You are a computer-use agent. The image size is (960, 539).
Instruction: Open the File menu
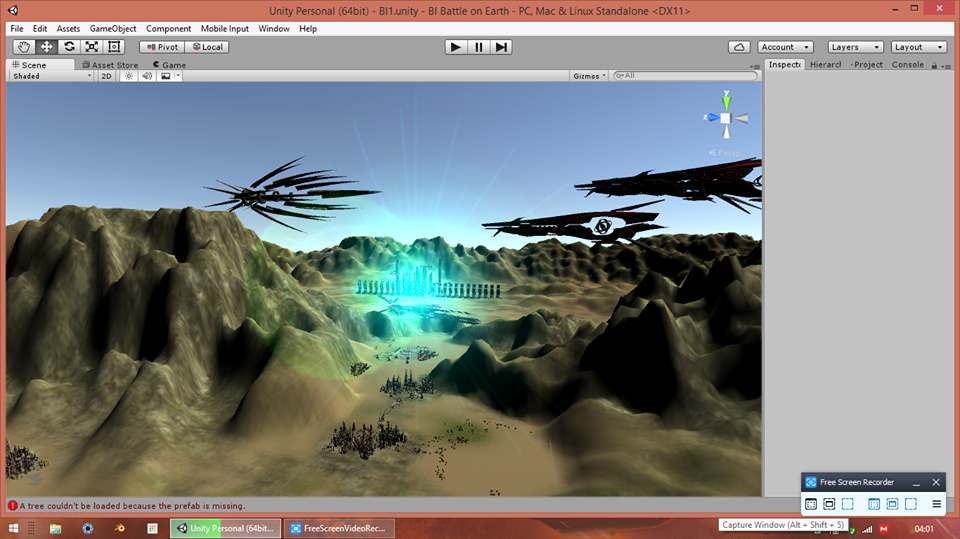point(17,29)
